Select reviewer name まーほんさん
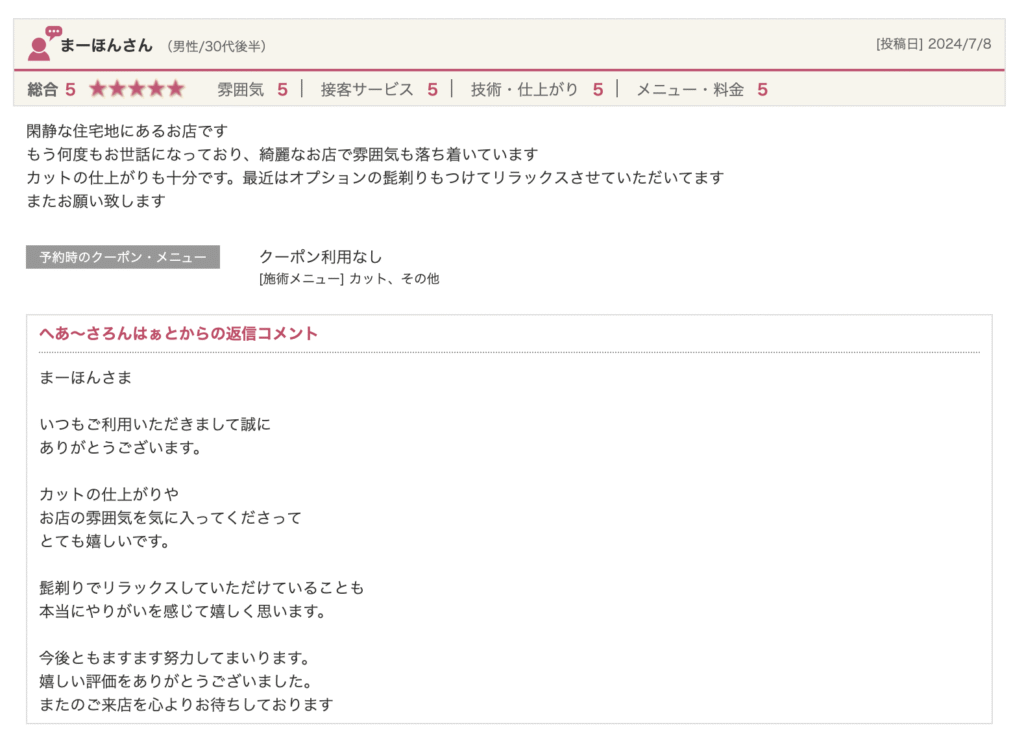The image size is (1024, 745). pyautogui.click(x=106, y=45)
